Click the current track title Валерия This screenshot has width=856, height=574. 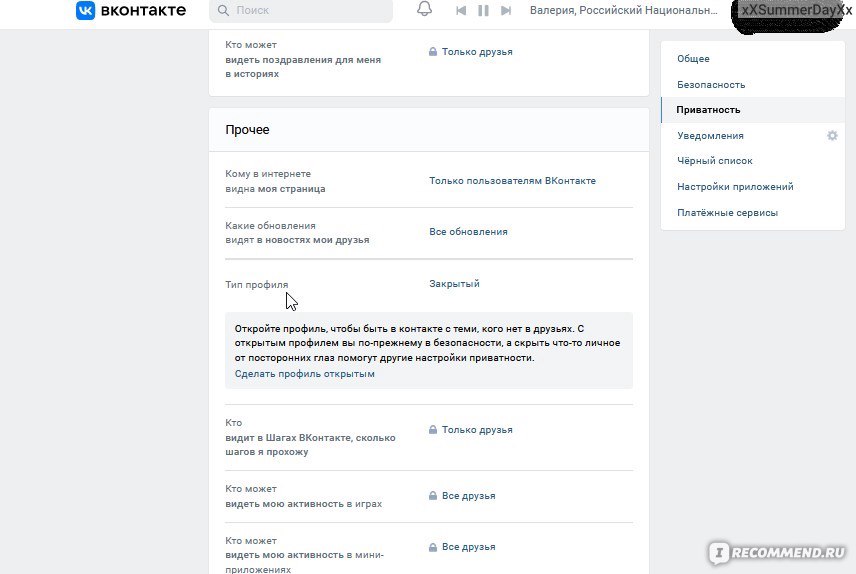623,10
